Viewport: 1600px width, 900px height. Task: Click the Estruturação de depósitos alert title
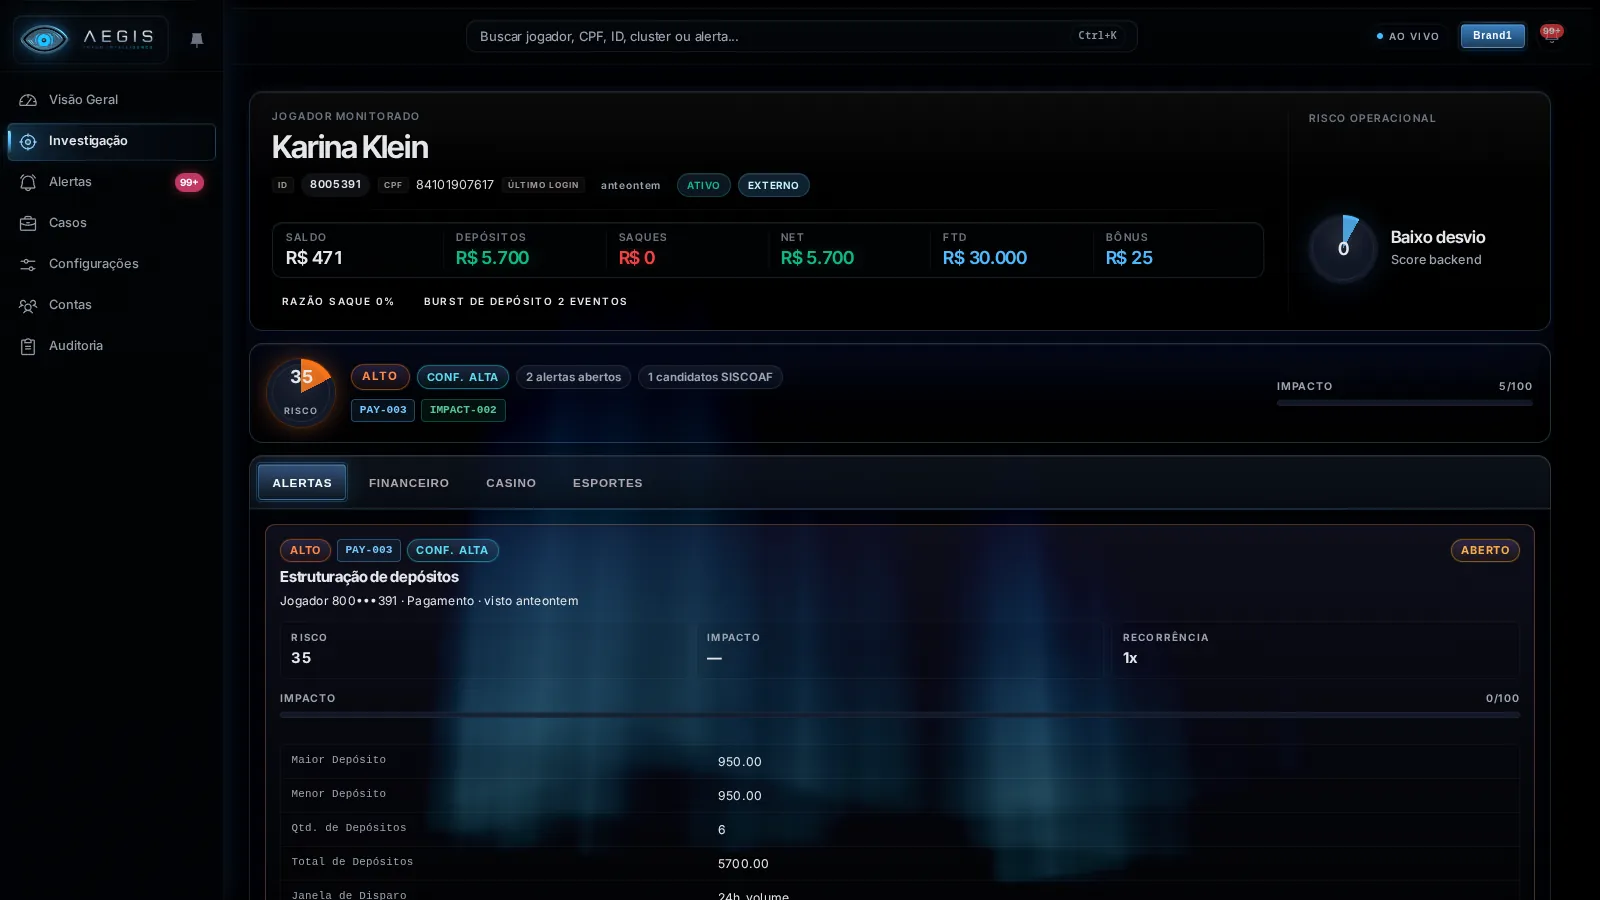point(369,577)
